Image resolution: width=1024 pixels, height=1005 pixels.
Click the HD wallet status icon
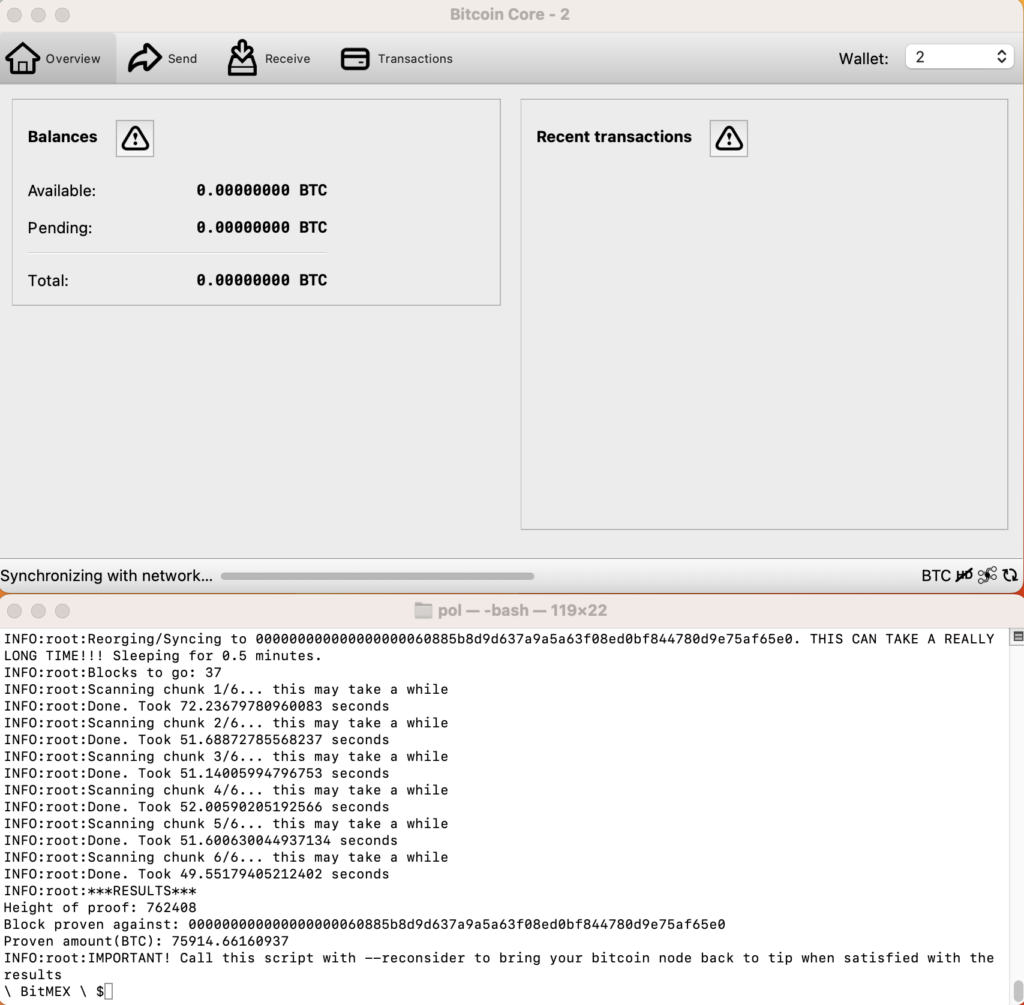click(x=964, y=575)
